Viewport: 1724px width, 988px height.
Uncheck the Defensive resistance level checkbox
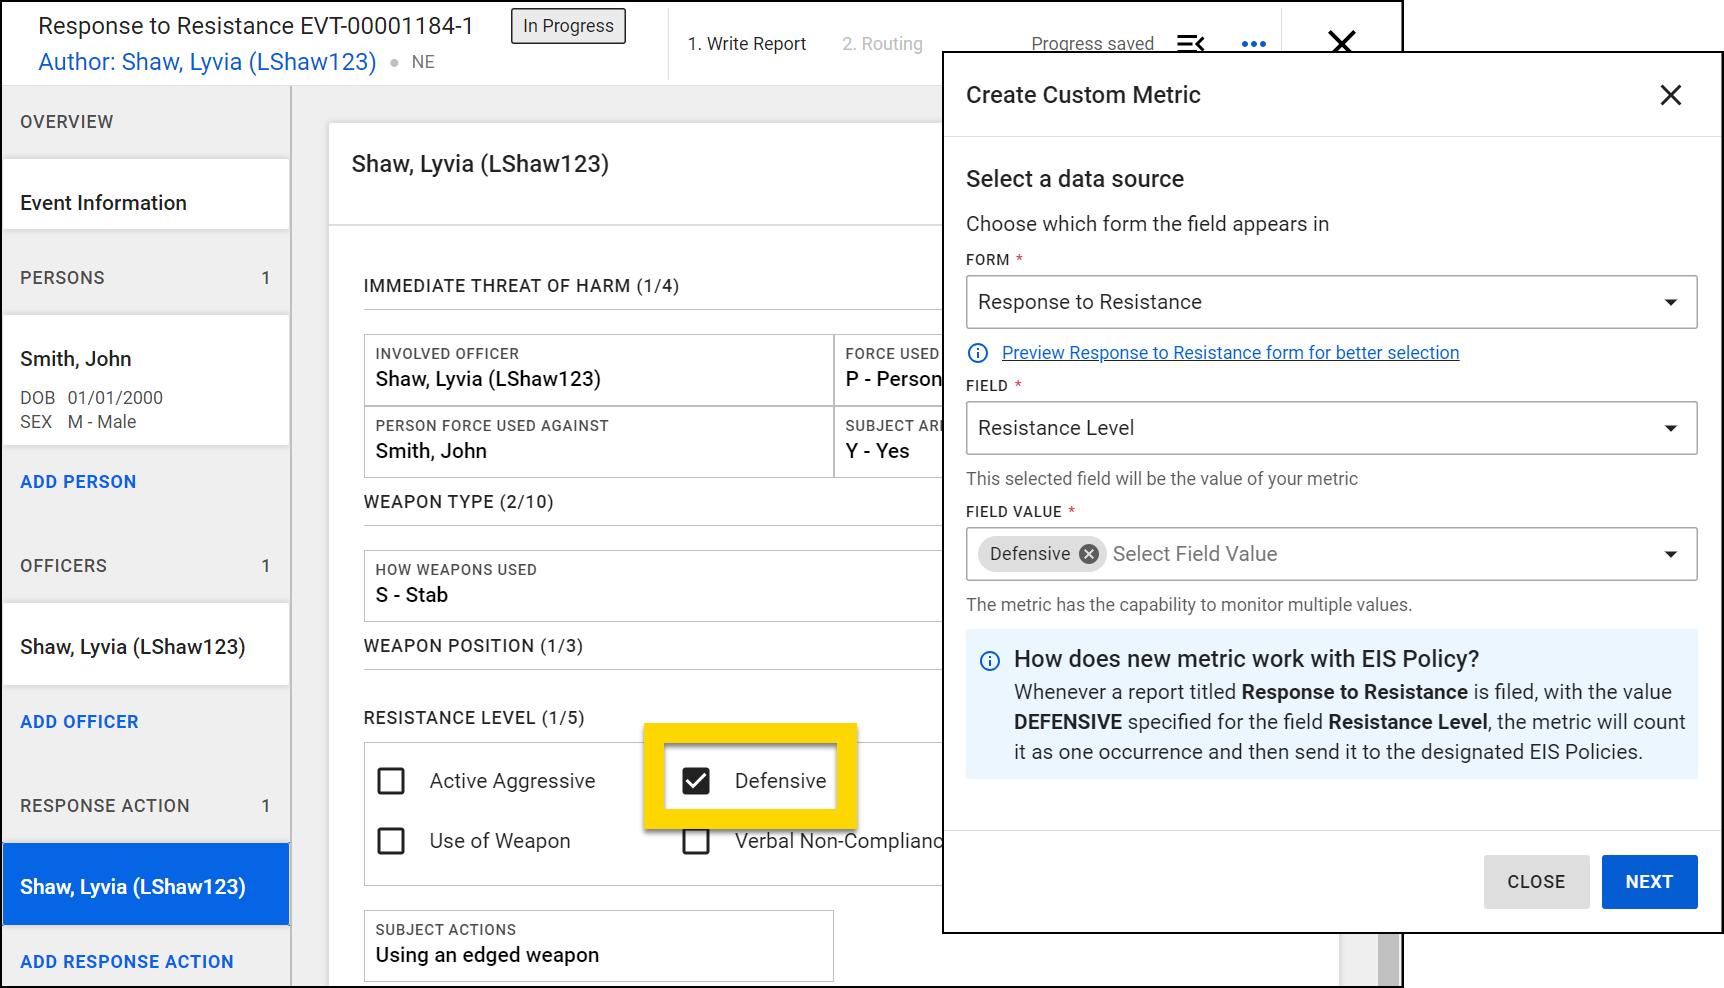[696, 781]
